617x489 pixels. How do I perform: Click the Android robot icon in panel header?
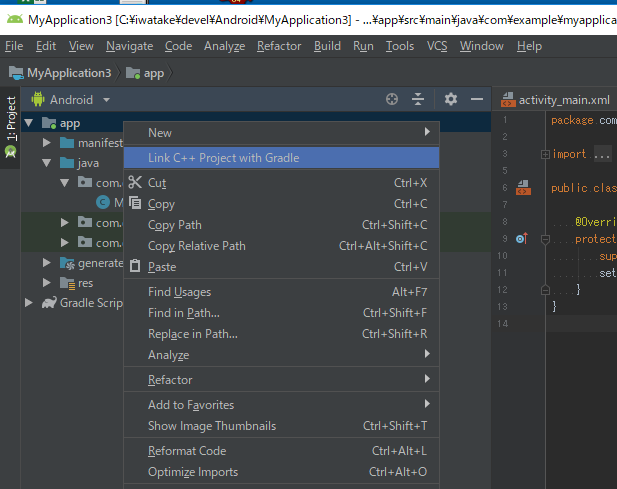click(x=38, y=99)
